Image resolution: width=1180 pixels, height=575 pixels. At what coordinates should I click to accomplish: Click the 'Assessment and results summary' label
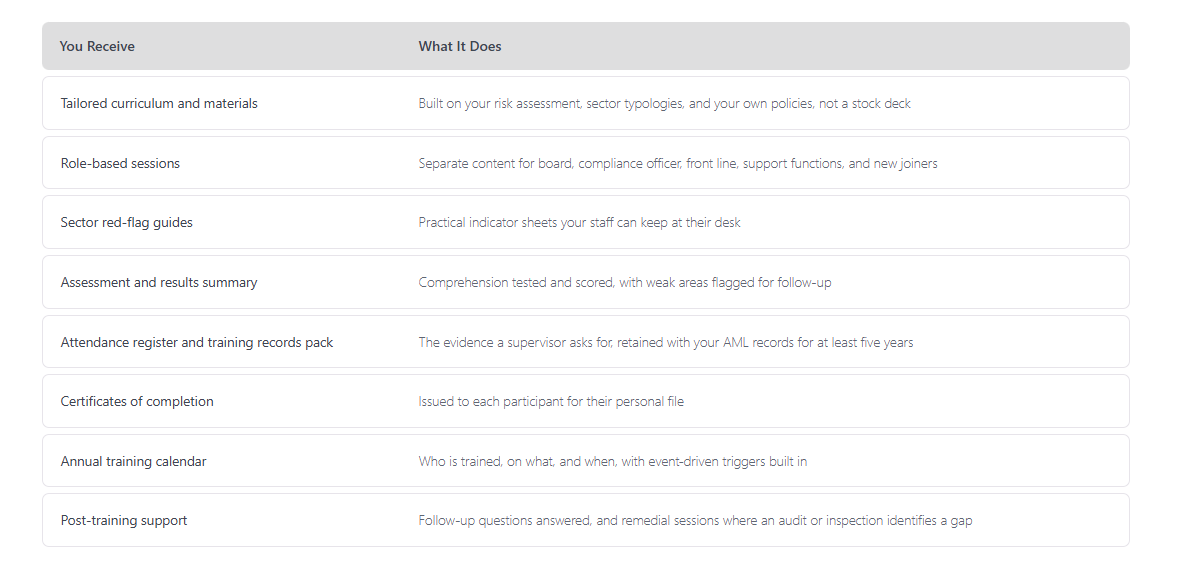click(159, 282)
